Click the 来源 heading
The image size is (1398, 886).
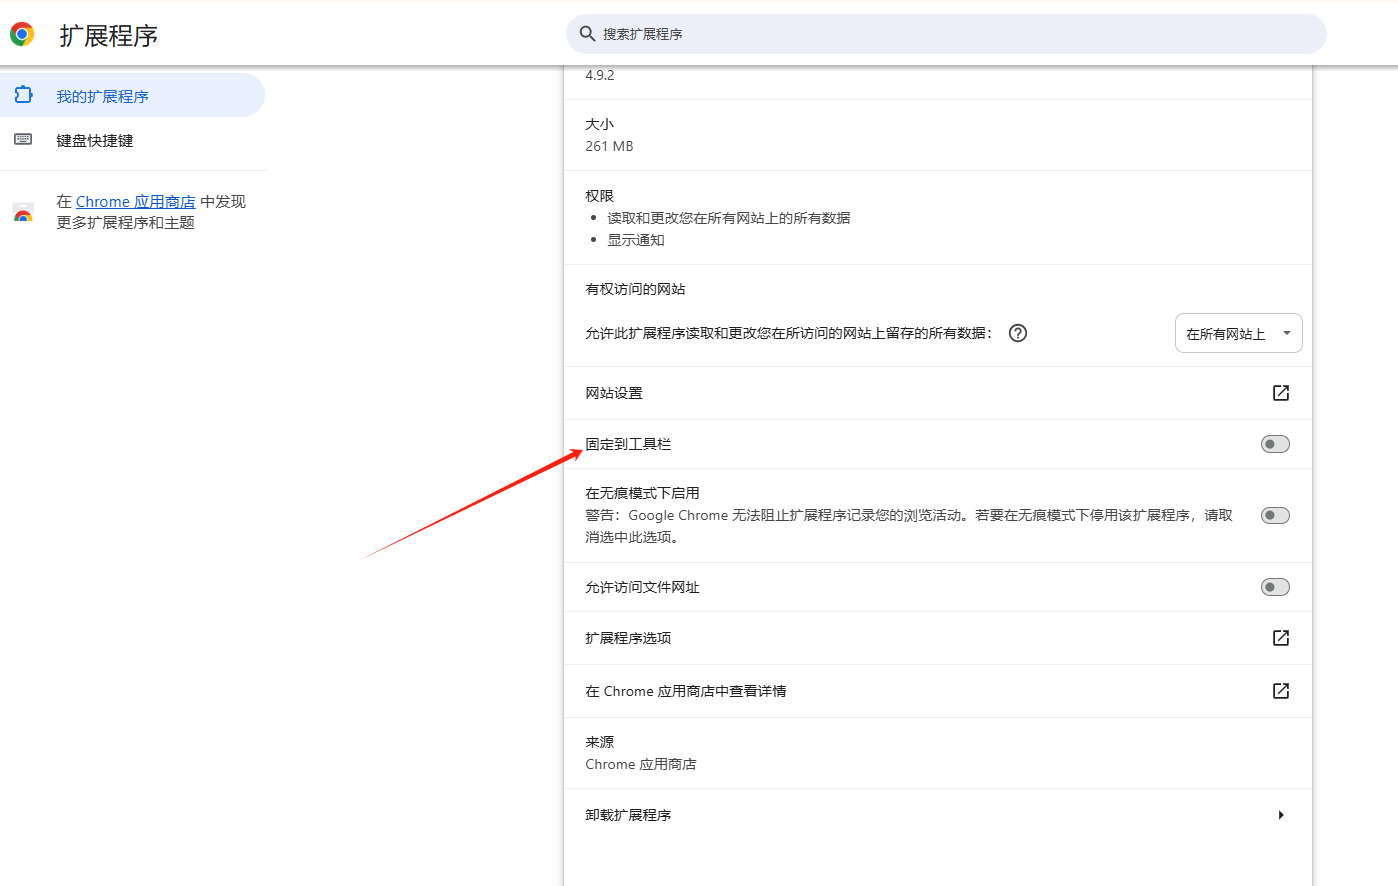(x=599, y=742)
